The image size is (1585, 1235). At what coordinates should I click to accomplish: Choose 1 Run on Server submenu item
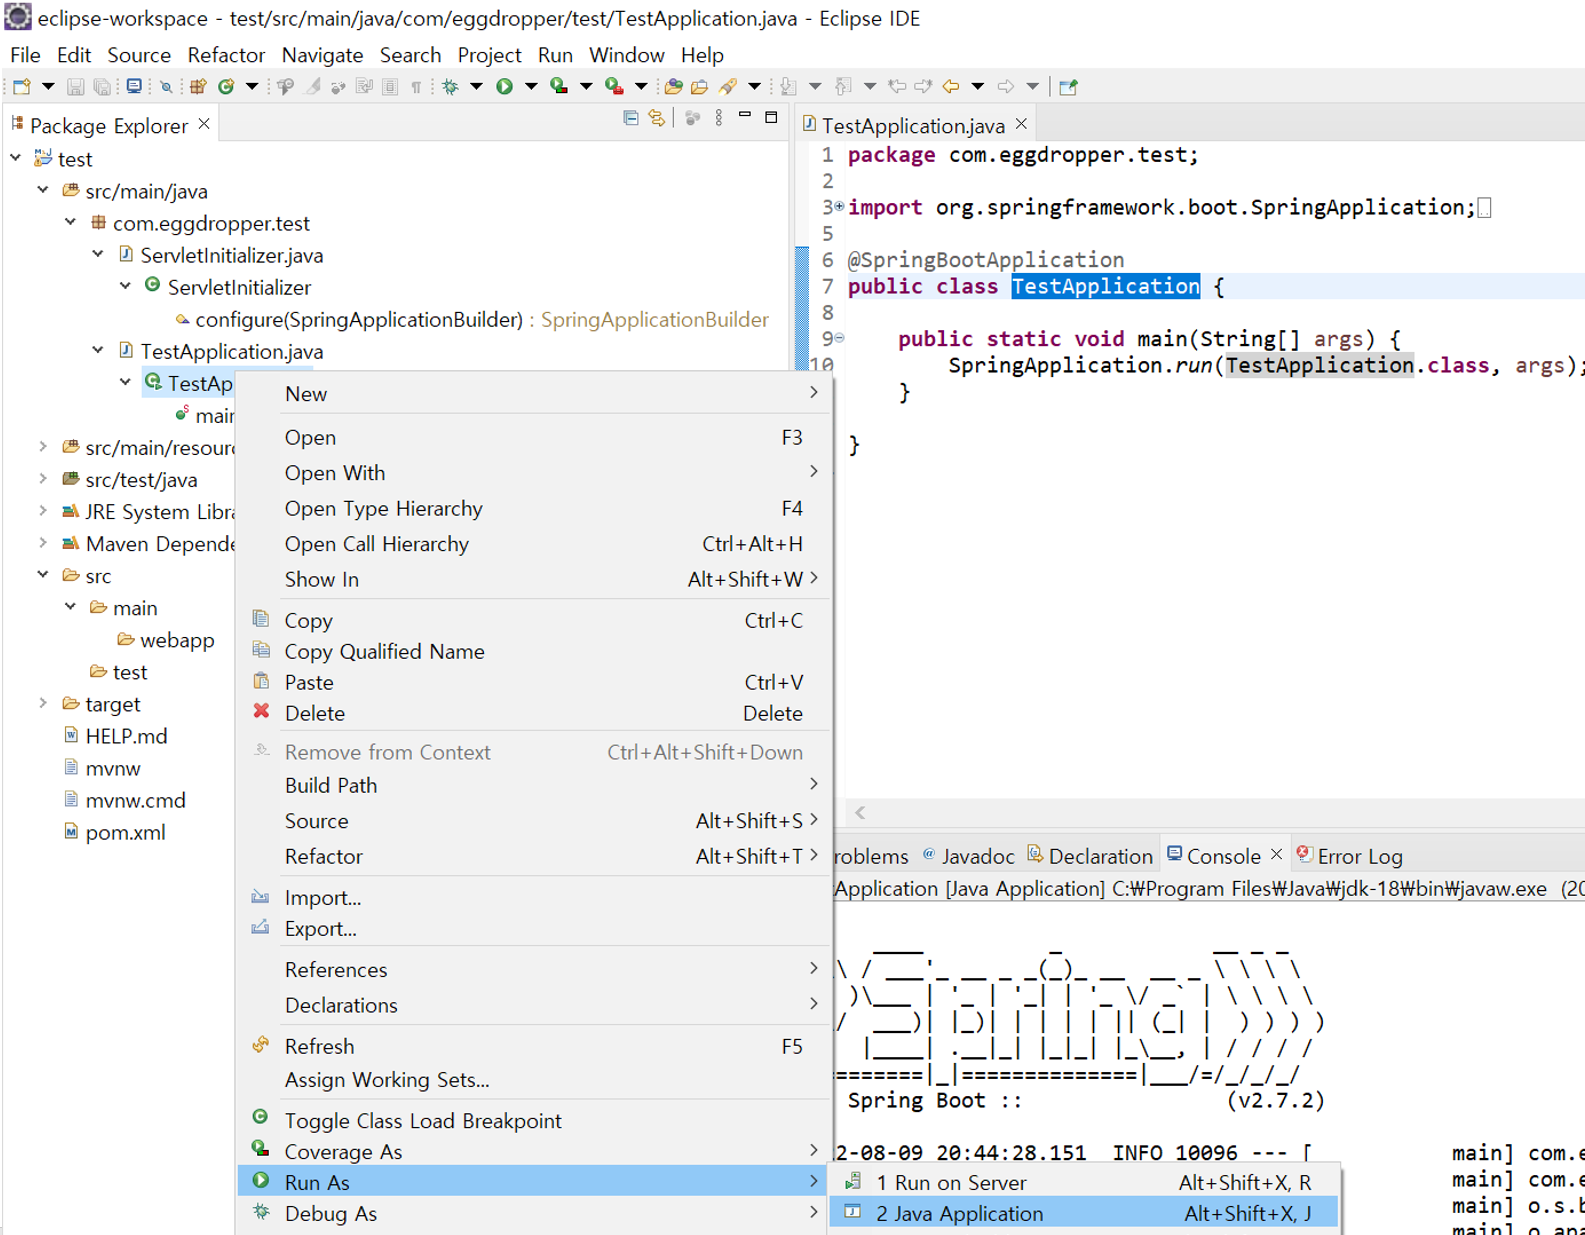click(1084, 1182)
